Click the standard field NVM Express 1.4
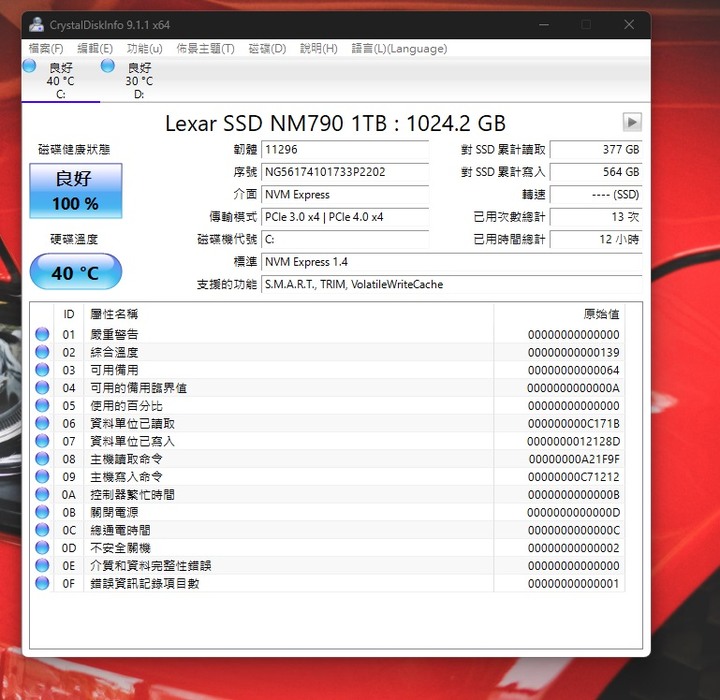This screenshot has width=720, height=700. click(451, 262)
